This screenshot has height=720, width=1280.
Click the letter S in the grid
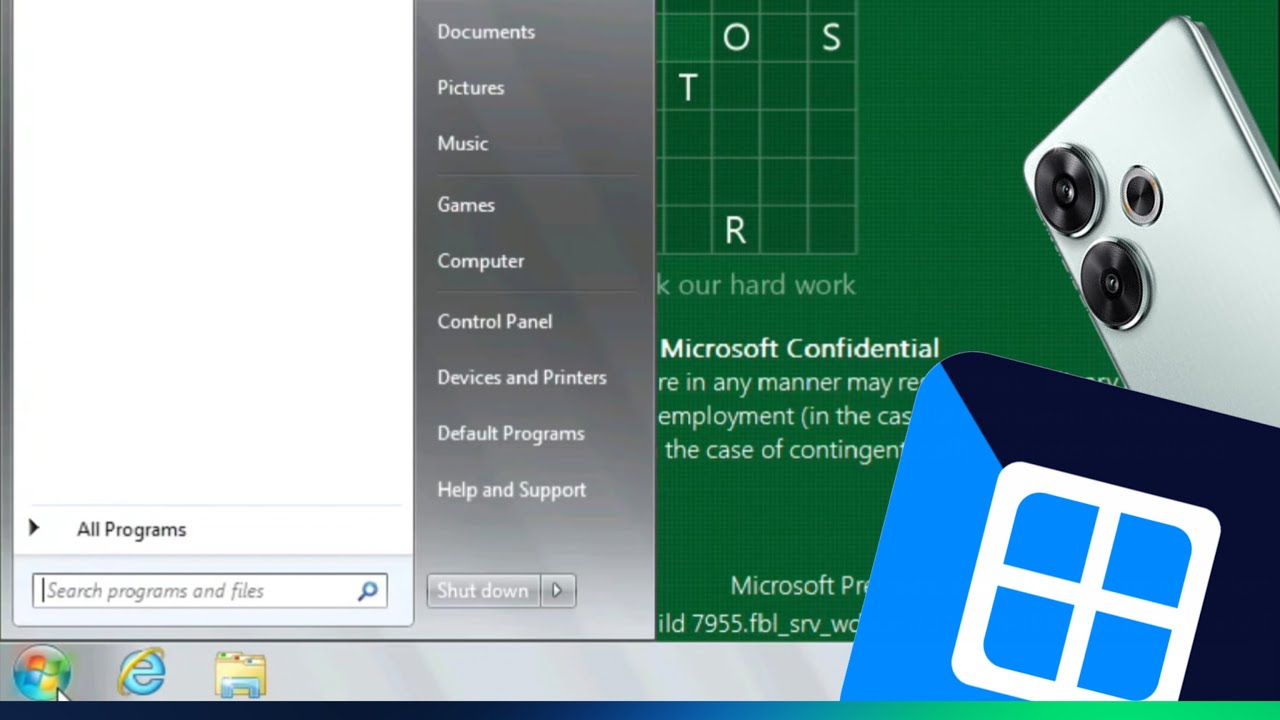[831, 38]
